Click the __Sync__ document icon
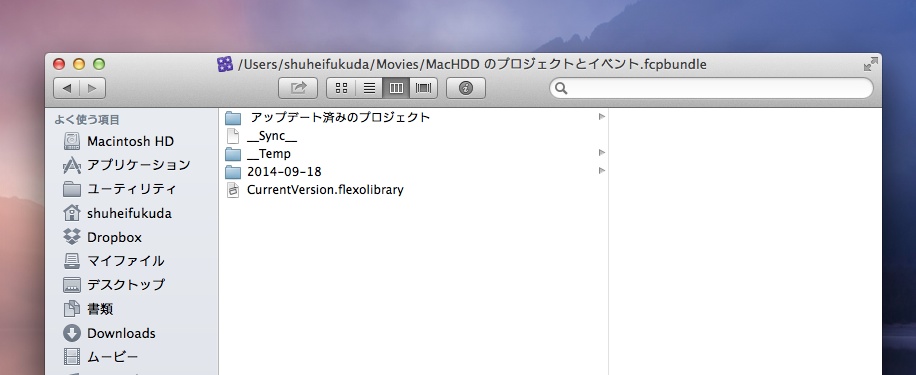 [233, 136]
